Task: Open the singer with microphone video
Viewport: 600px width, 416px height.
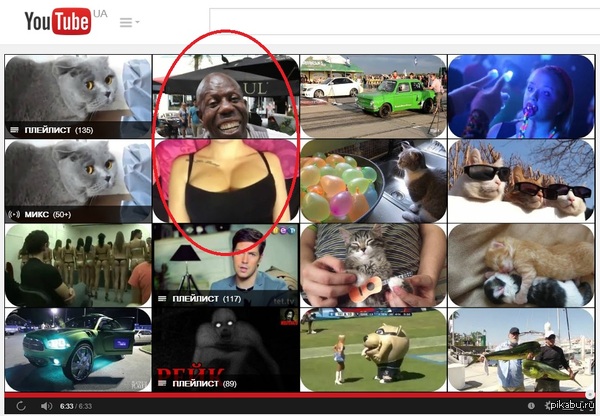Action: [x=521, y=96]
